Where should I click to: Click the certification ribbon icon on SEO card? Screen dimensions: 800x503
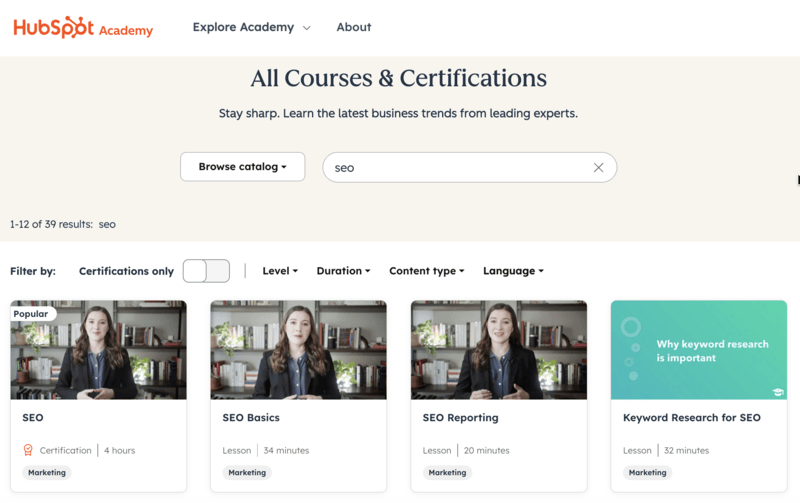coord(28,451)
